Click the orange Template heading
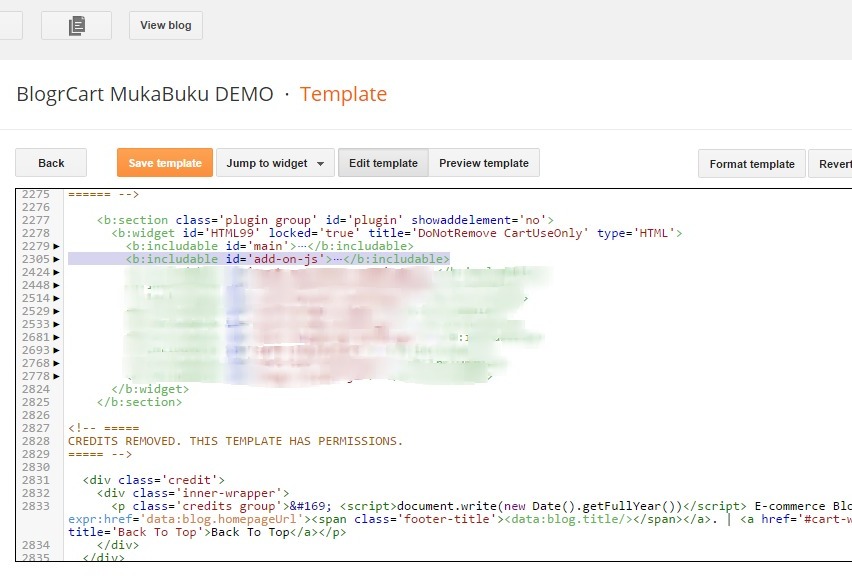The image size is (852, 583). click(x=343, y=94)
